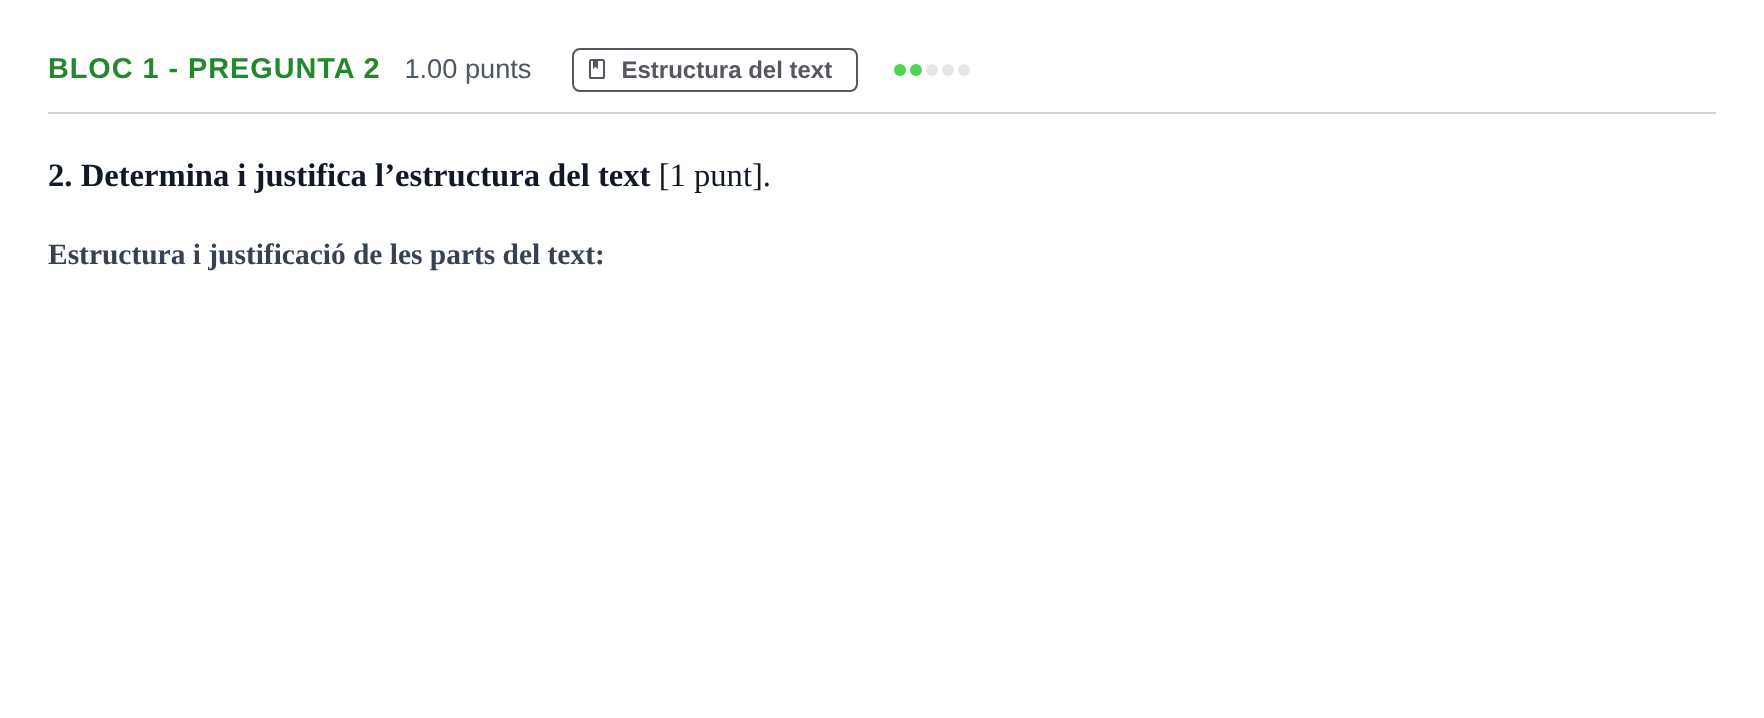Screen dimensions: 1764x718
Task: Click the blank answer area below the label
Action: click(x=882, y=480)
